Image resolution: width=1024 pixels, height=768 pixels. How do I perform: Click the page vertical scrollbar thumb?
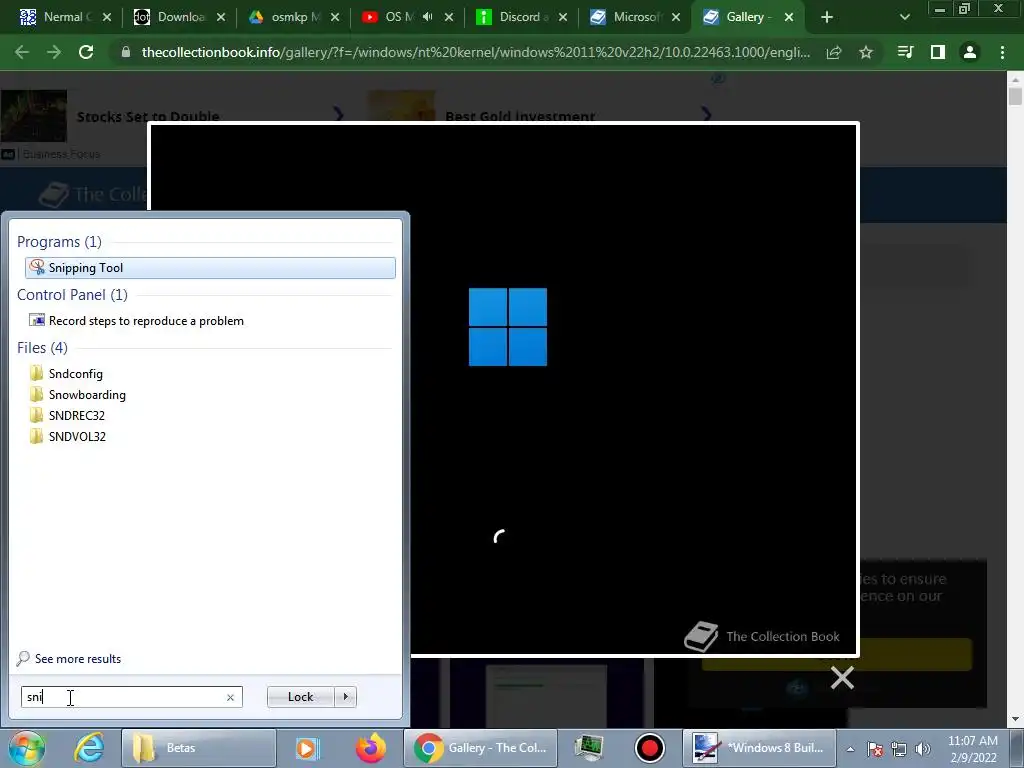point(1015,96)
